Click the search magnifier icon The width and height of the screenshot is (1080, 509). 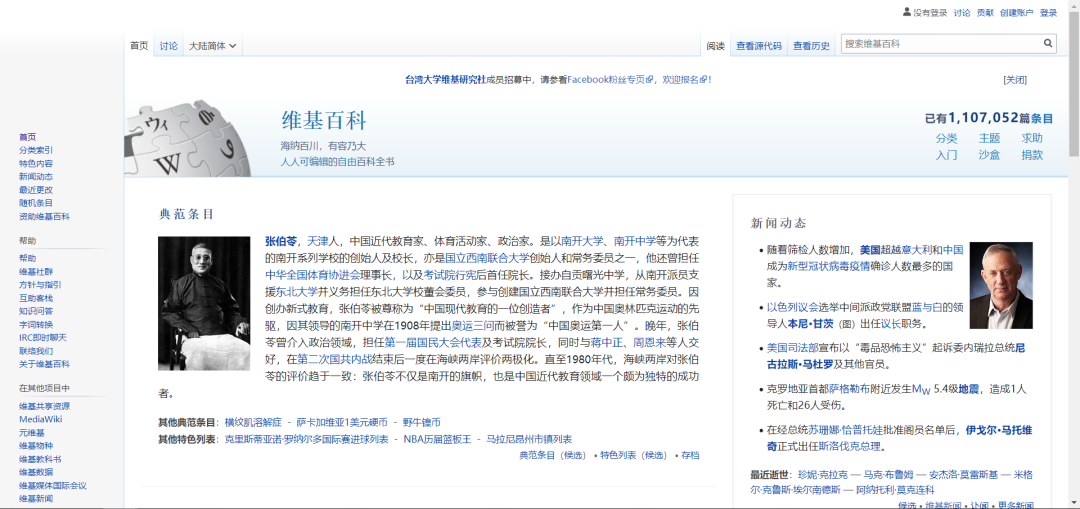[x=1048, y=43]
